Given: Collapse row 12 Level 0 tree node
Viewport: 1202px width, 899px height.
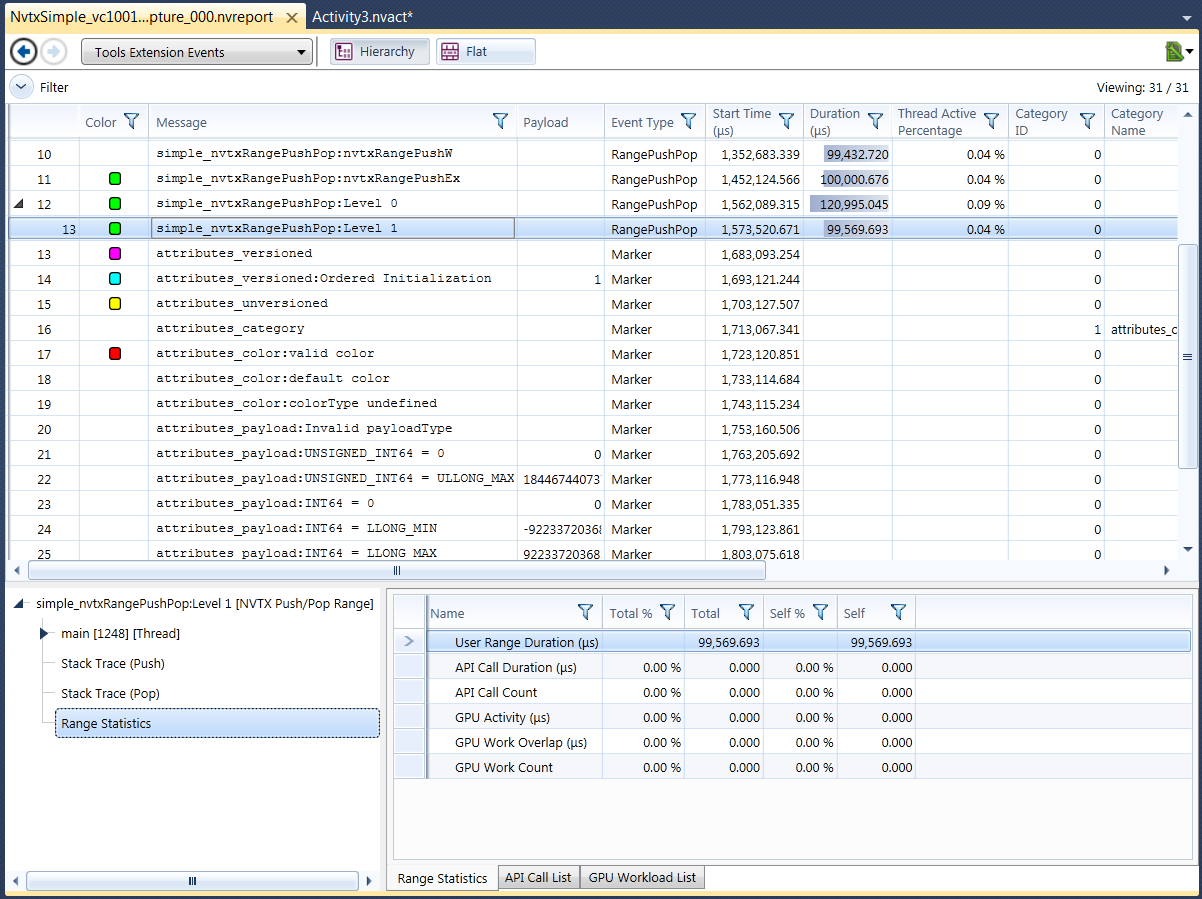Looking at the screenshot, I should coord(18,204).
